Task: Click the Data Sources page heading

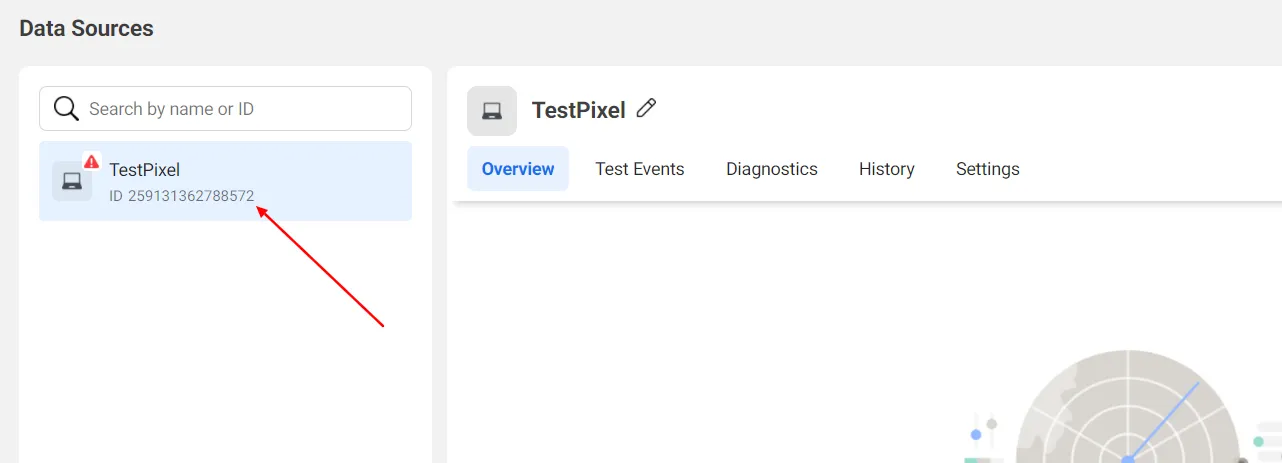Action: [87, 28]
